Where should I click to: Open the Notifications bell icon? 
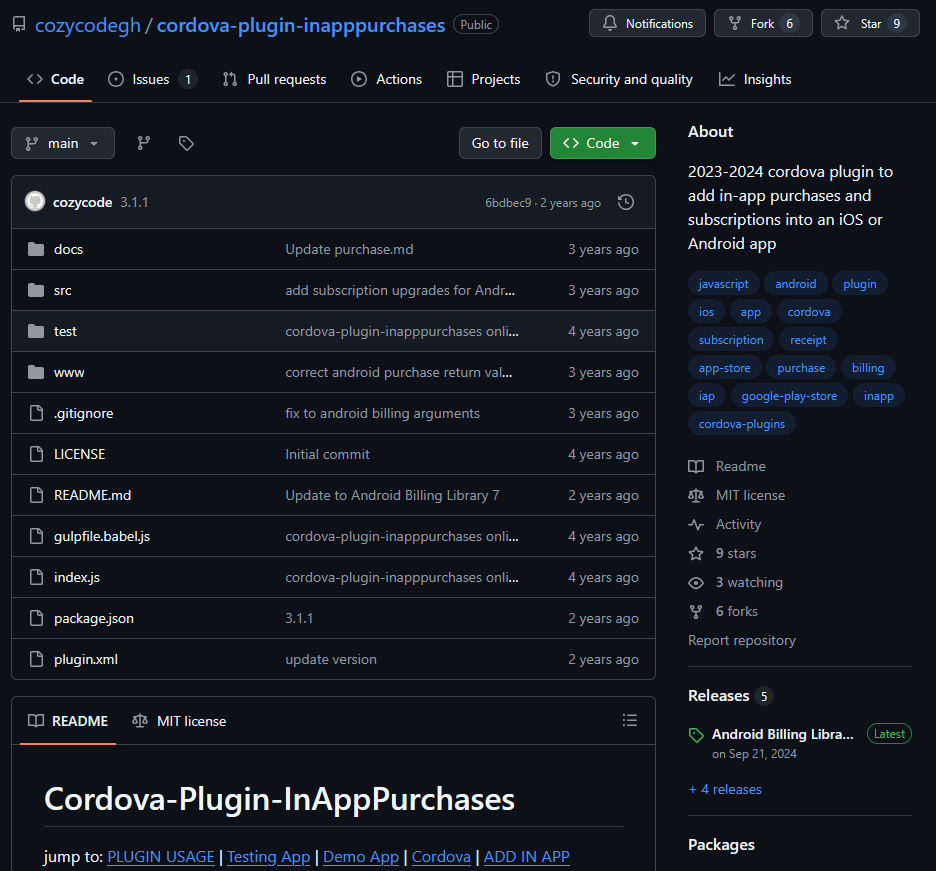(611, 22)
